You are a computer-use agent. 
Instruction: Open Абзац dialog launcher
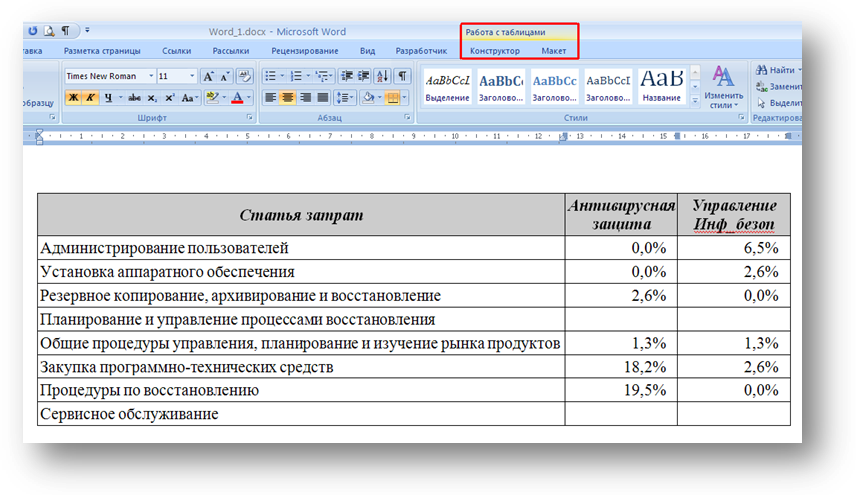[x=407, y=117]
